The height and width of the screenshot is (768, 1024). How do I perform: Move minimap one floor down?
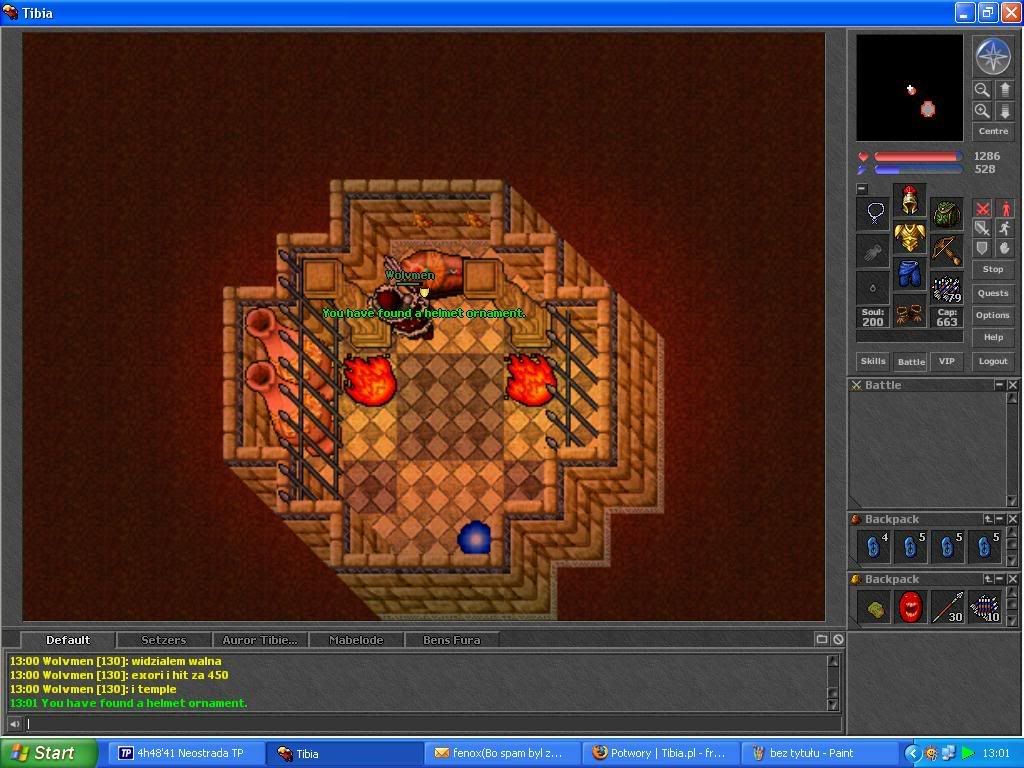[x=1004, y=111]
